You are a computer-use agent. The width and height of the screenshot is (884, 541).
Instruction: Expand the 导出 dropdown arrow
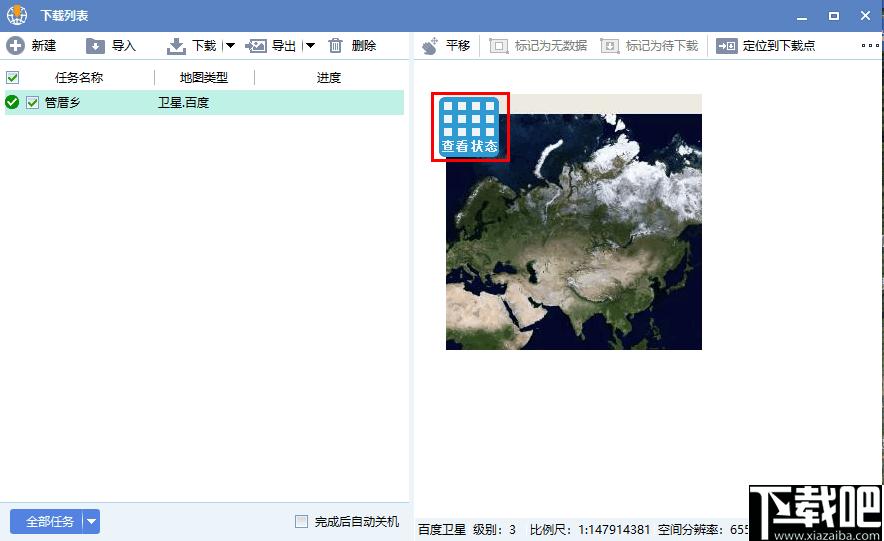309,46
